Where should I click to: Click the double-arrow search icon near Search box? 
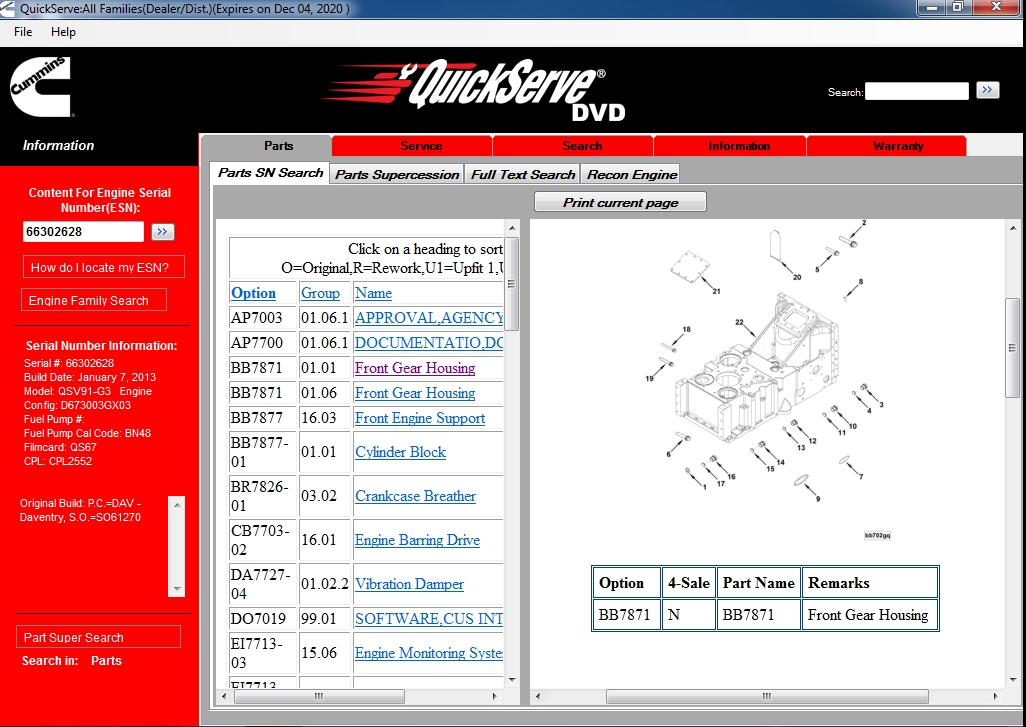987,90
